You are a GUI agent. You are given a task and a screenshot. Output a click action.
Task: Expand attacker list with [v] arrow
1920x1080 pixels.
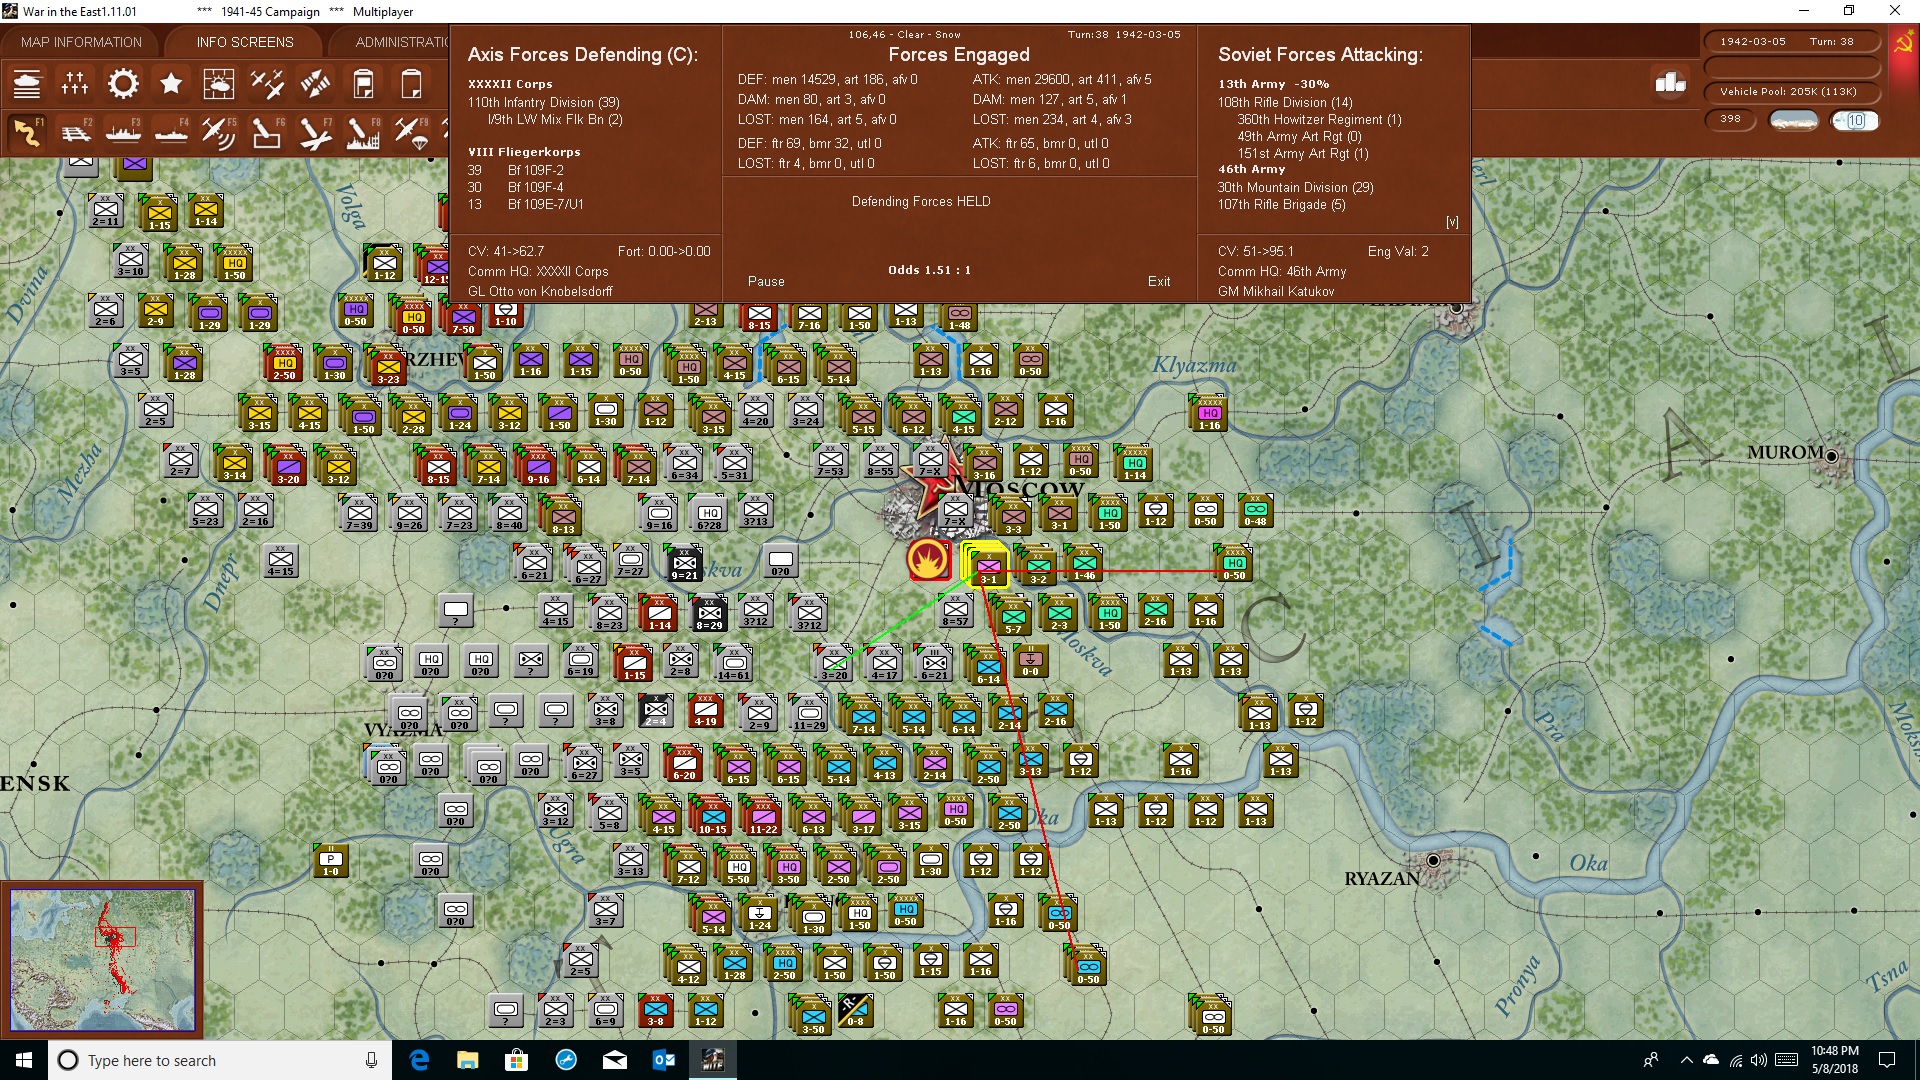point(1452,222)
